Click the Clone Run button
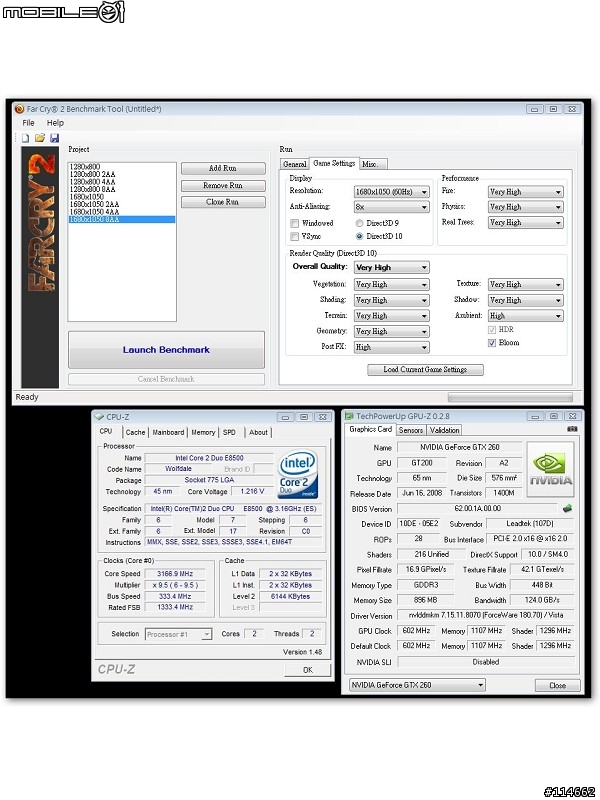The image size is (600, 800). point(223,202)
